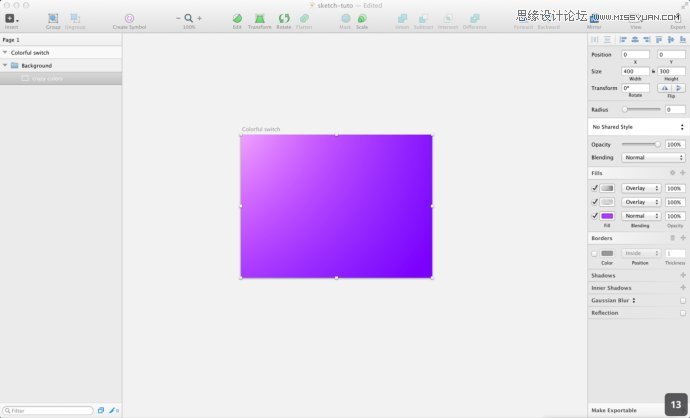690x418 pixels.
Task: Select the Background group layer
Action: pos(61,66)
